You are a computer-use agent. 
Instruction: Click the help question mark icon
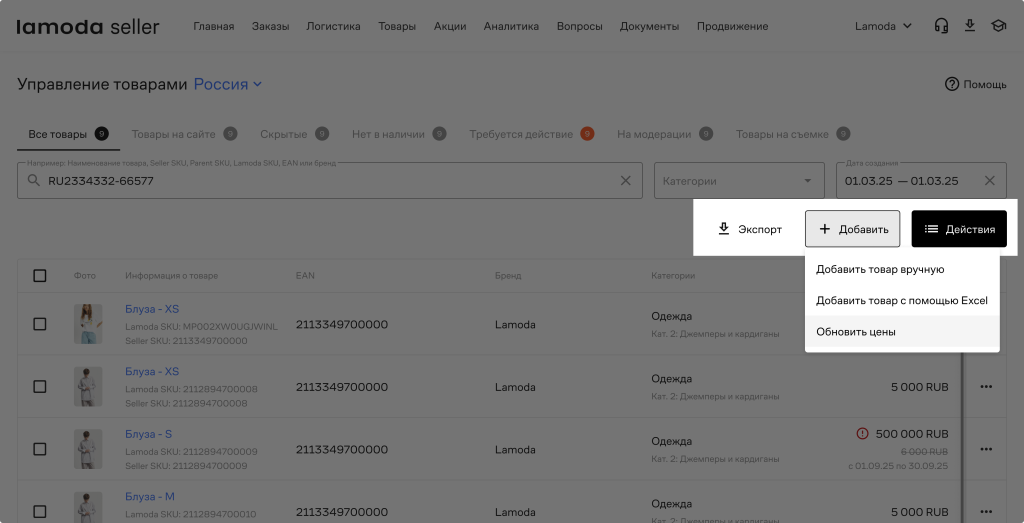pyautogui.click(x=952, y=84)
